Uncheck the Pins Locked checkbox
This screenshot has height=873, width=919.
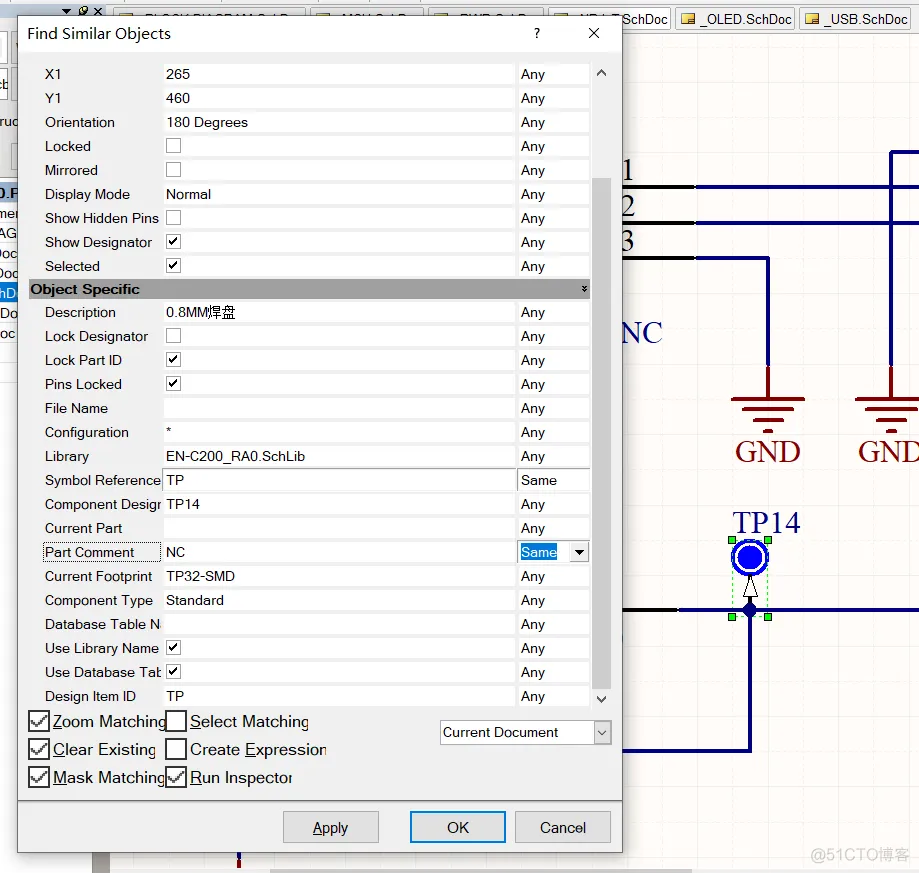[x=173, y=384]
